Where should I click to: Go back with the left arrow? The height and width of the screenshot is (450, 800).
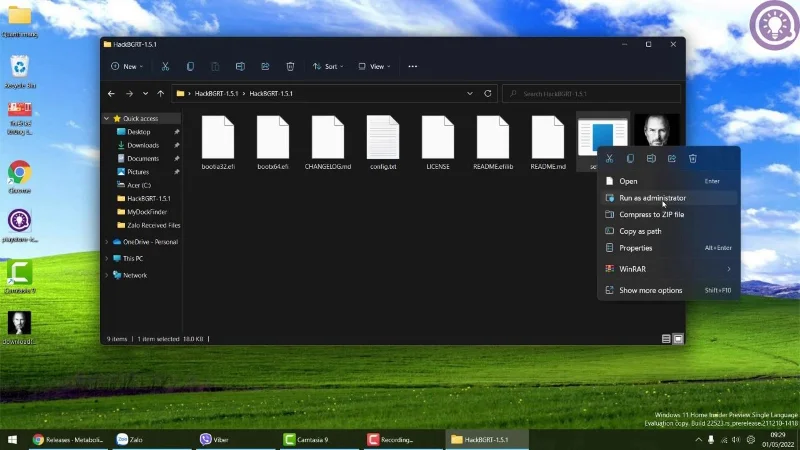111,94
